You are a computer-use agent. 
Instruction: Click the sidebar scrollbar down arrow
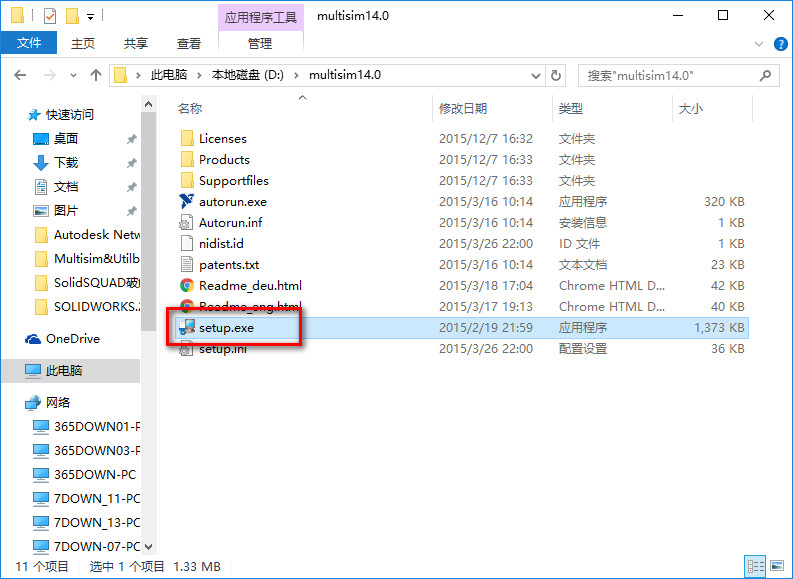[149, 547]
